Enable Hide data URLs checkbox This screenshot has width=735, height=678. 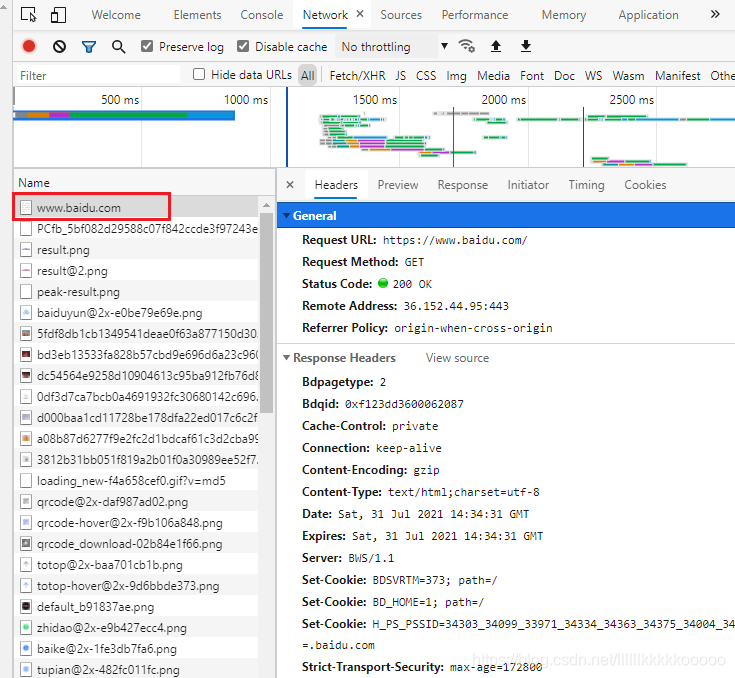pos(199,74)
